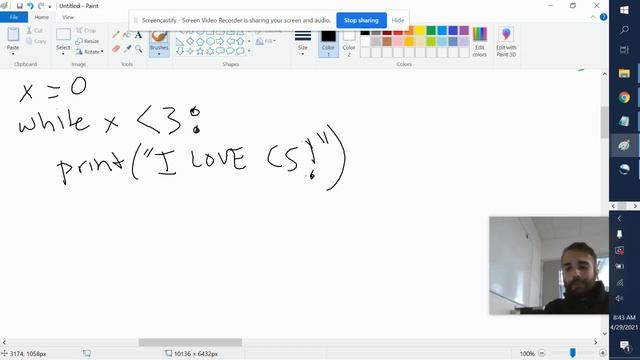Click the clock showing 8:43 AM
The height and width of the screenshot is (360, 640).
pos(624,317)
